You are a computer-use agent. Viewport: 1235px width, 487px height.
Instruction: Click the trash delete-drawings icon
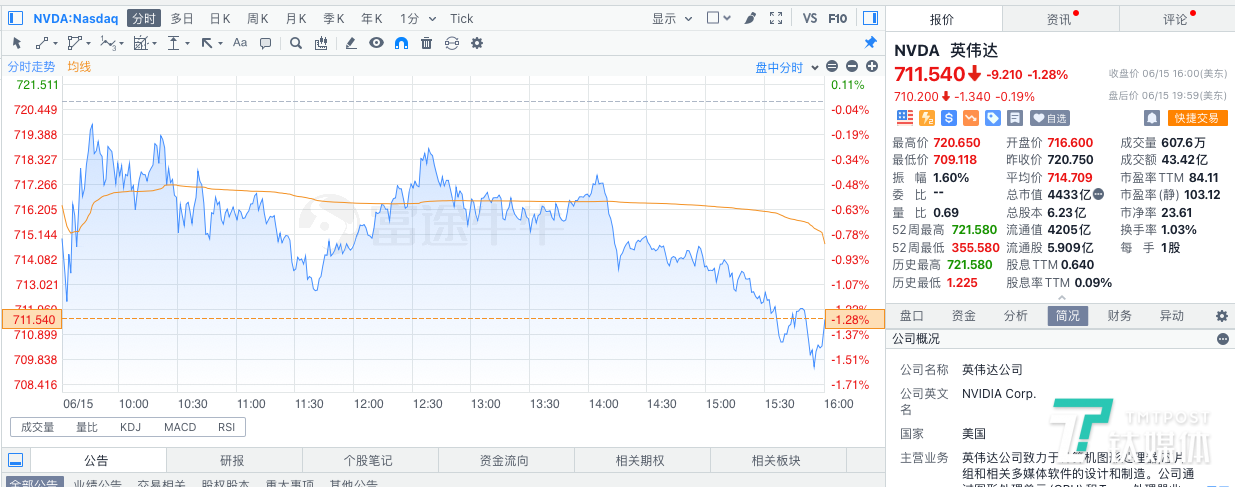pyautogui.click(x=427, y=43)
